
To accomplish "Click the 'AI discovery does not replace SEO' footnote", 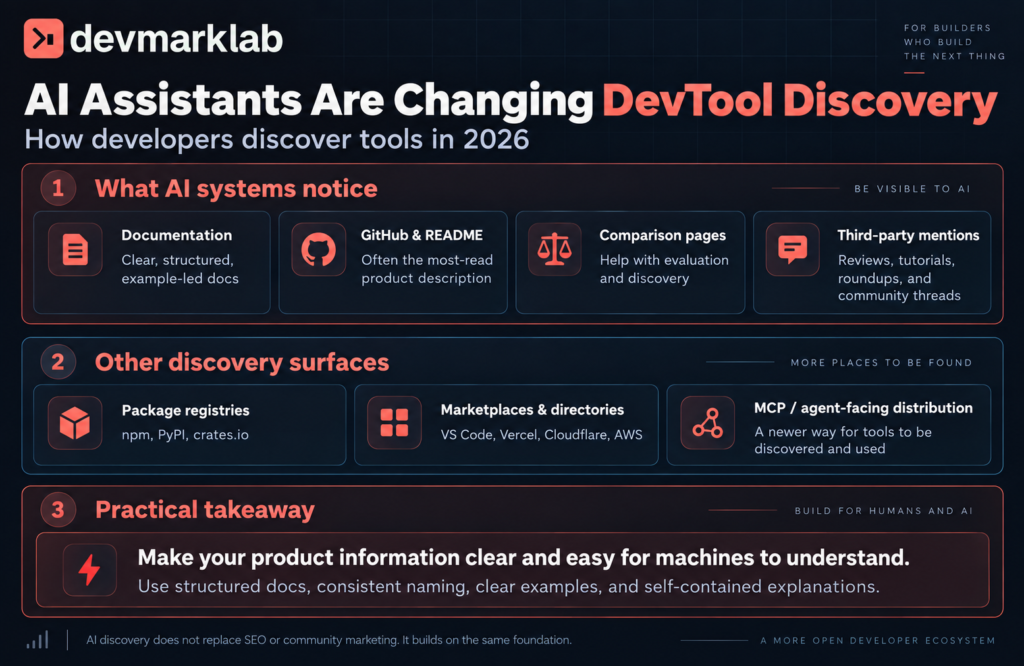I will [x=329, y=640].
